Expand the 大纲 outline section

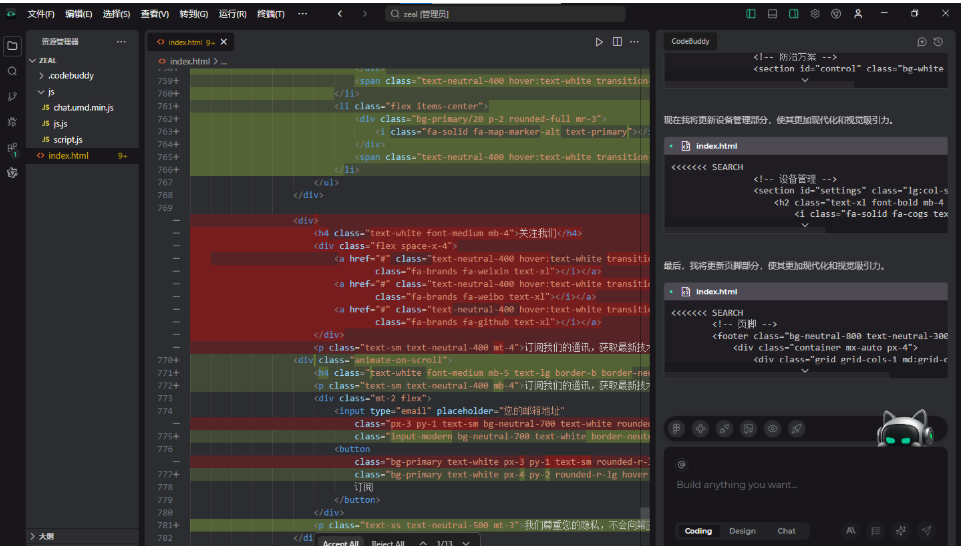(x=45, y=537)
